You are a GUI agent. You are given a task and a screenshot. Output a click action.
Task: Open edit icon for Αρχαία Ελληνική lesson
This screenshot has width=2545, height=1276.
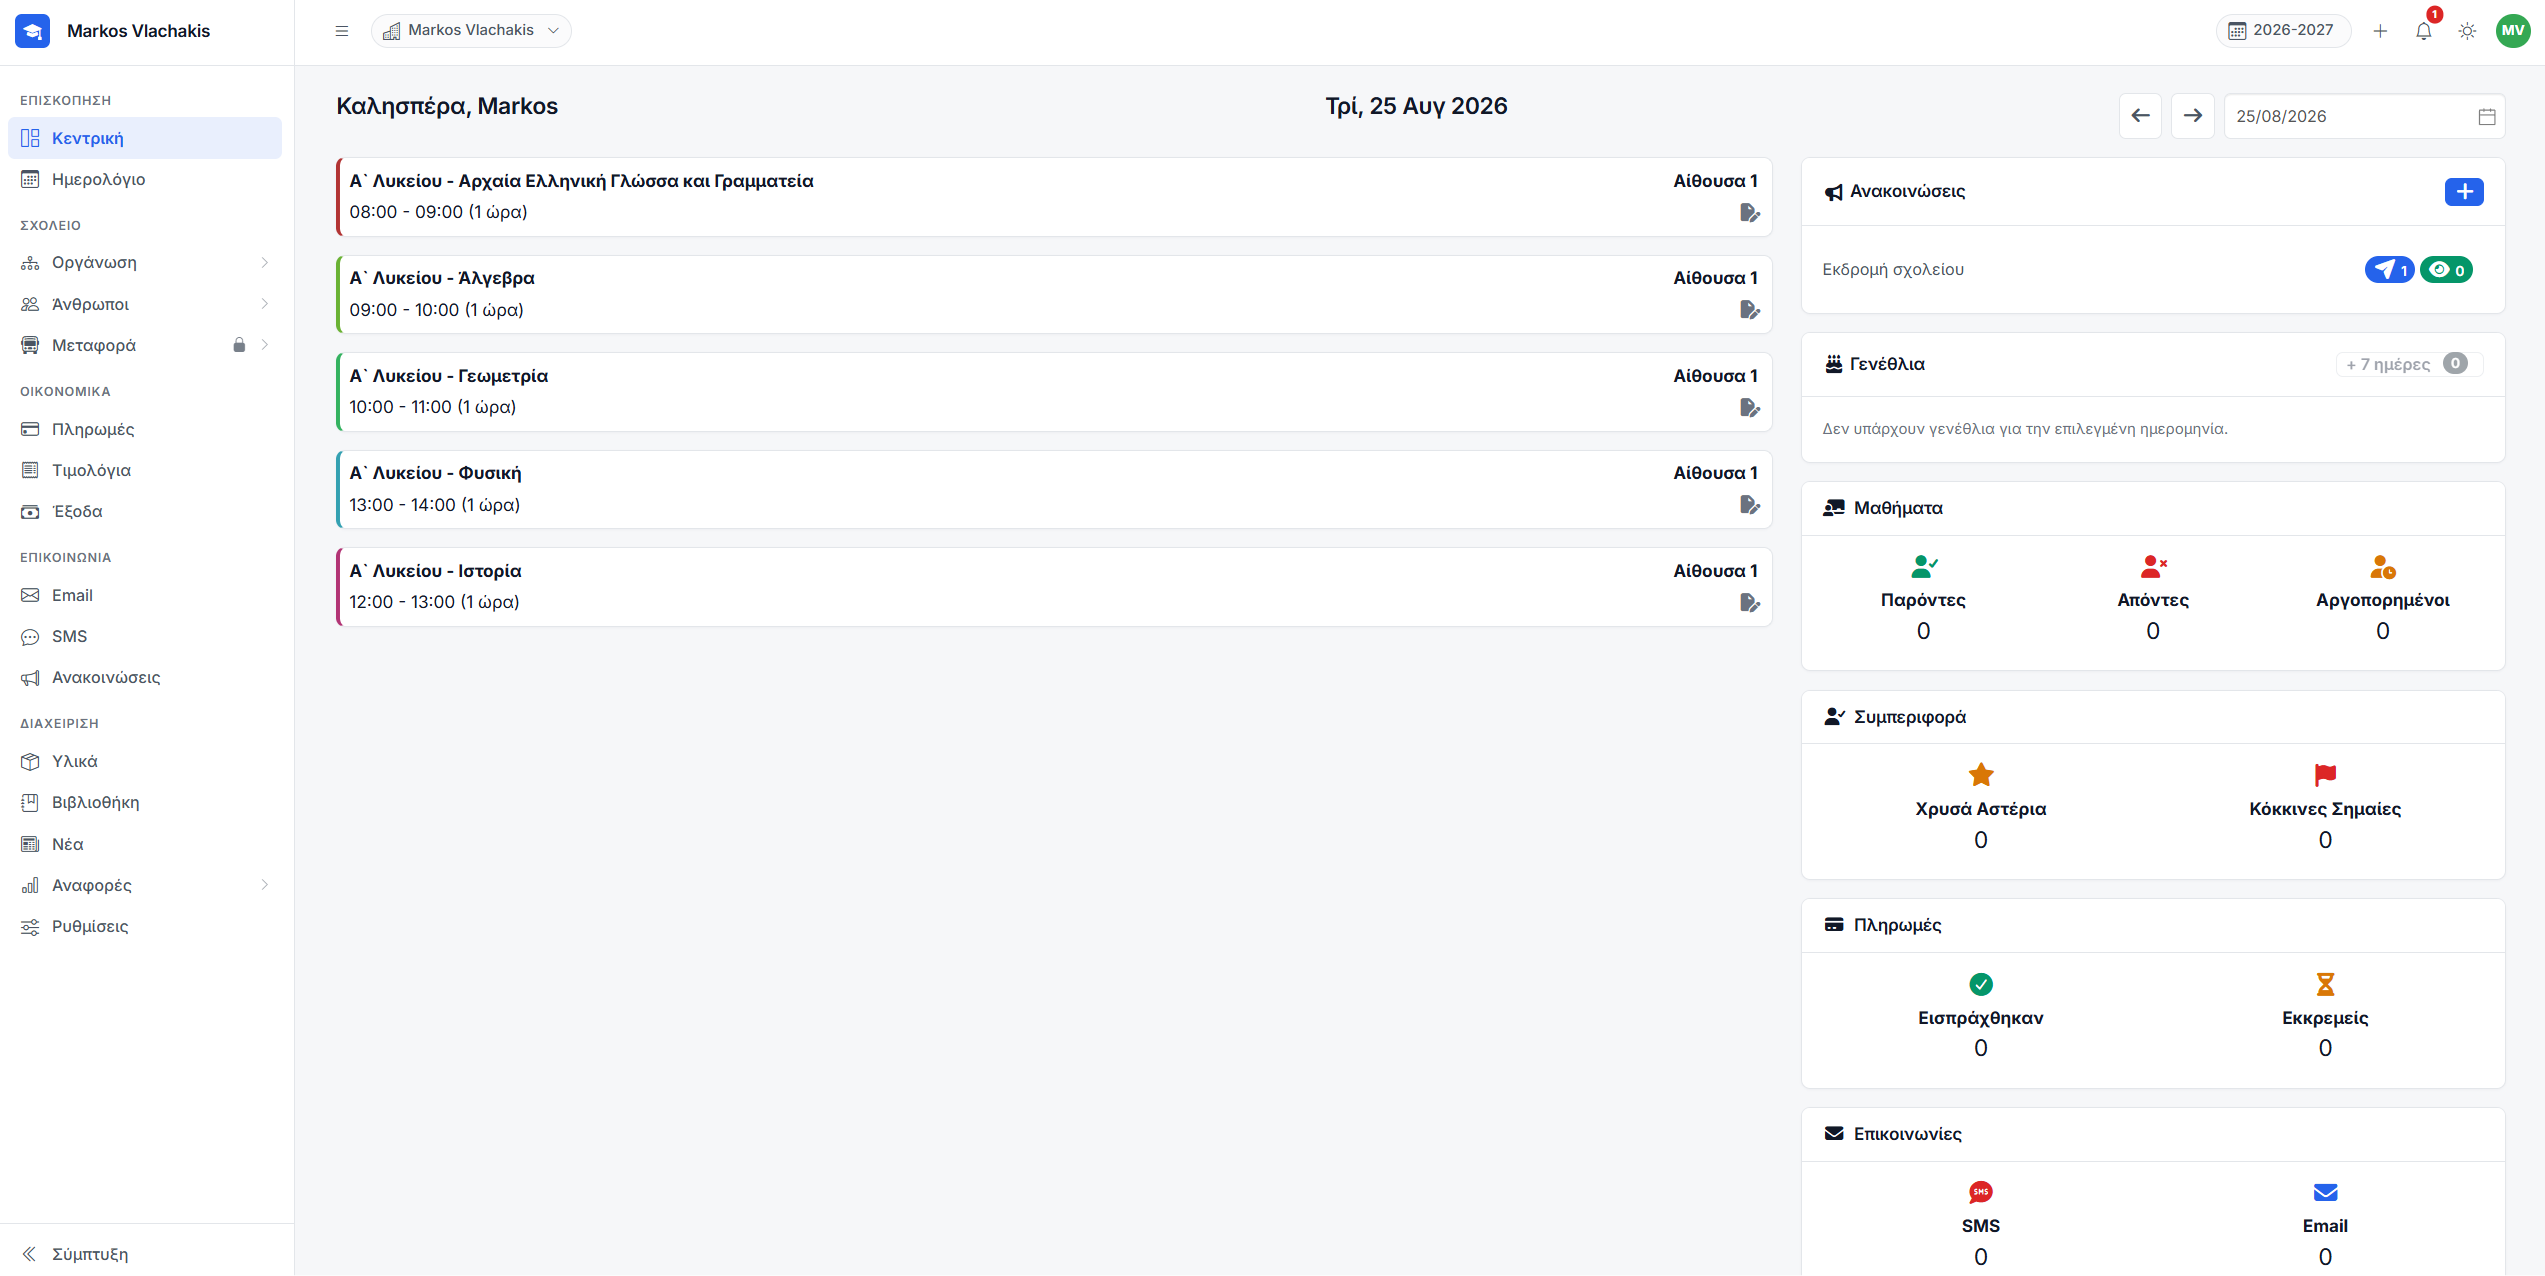click(1749, 213)
